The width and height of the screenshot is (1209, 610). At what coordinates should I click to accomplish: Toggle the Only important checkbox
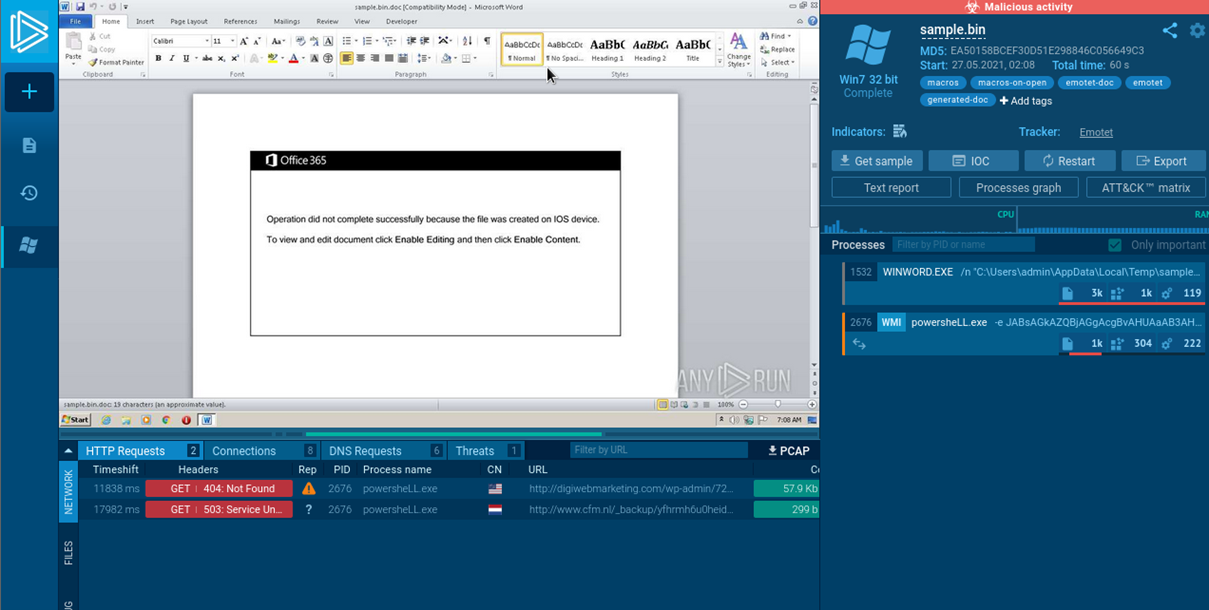[x=1115, y=245]
